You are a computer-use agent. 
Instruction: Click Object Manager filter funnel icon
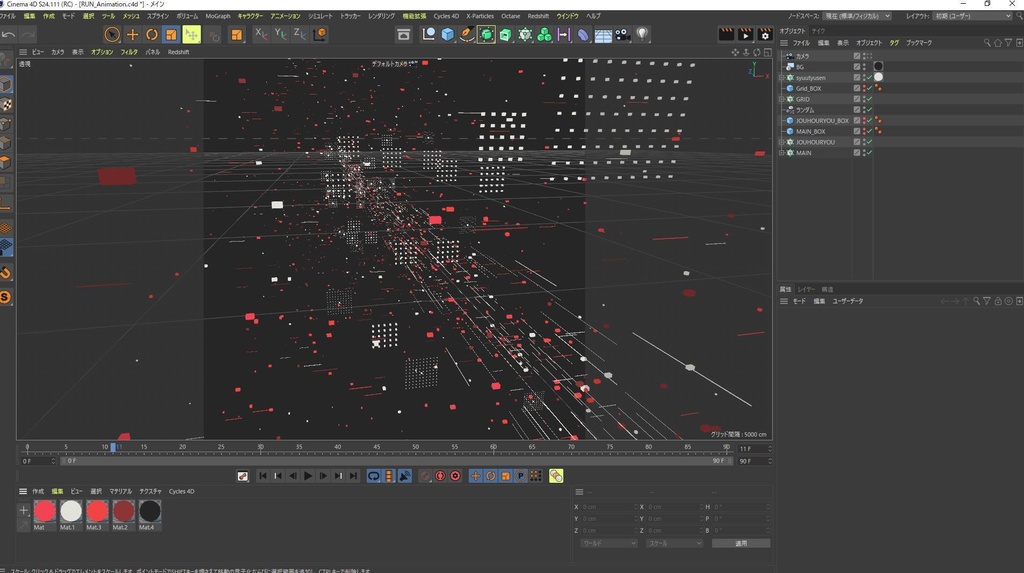click(1008, 42)
